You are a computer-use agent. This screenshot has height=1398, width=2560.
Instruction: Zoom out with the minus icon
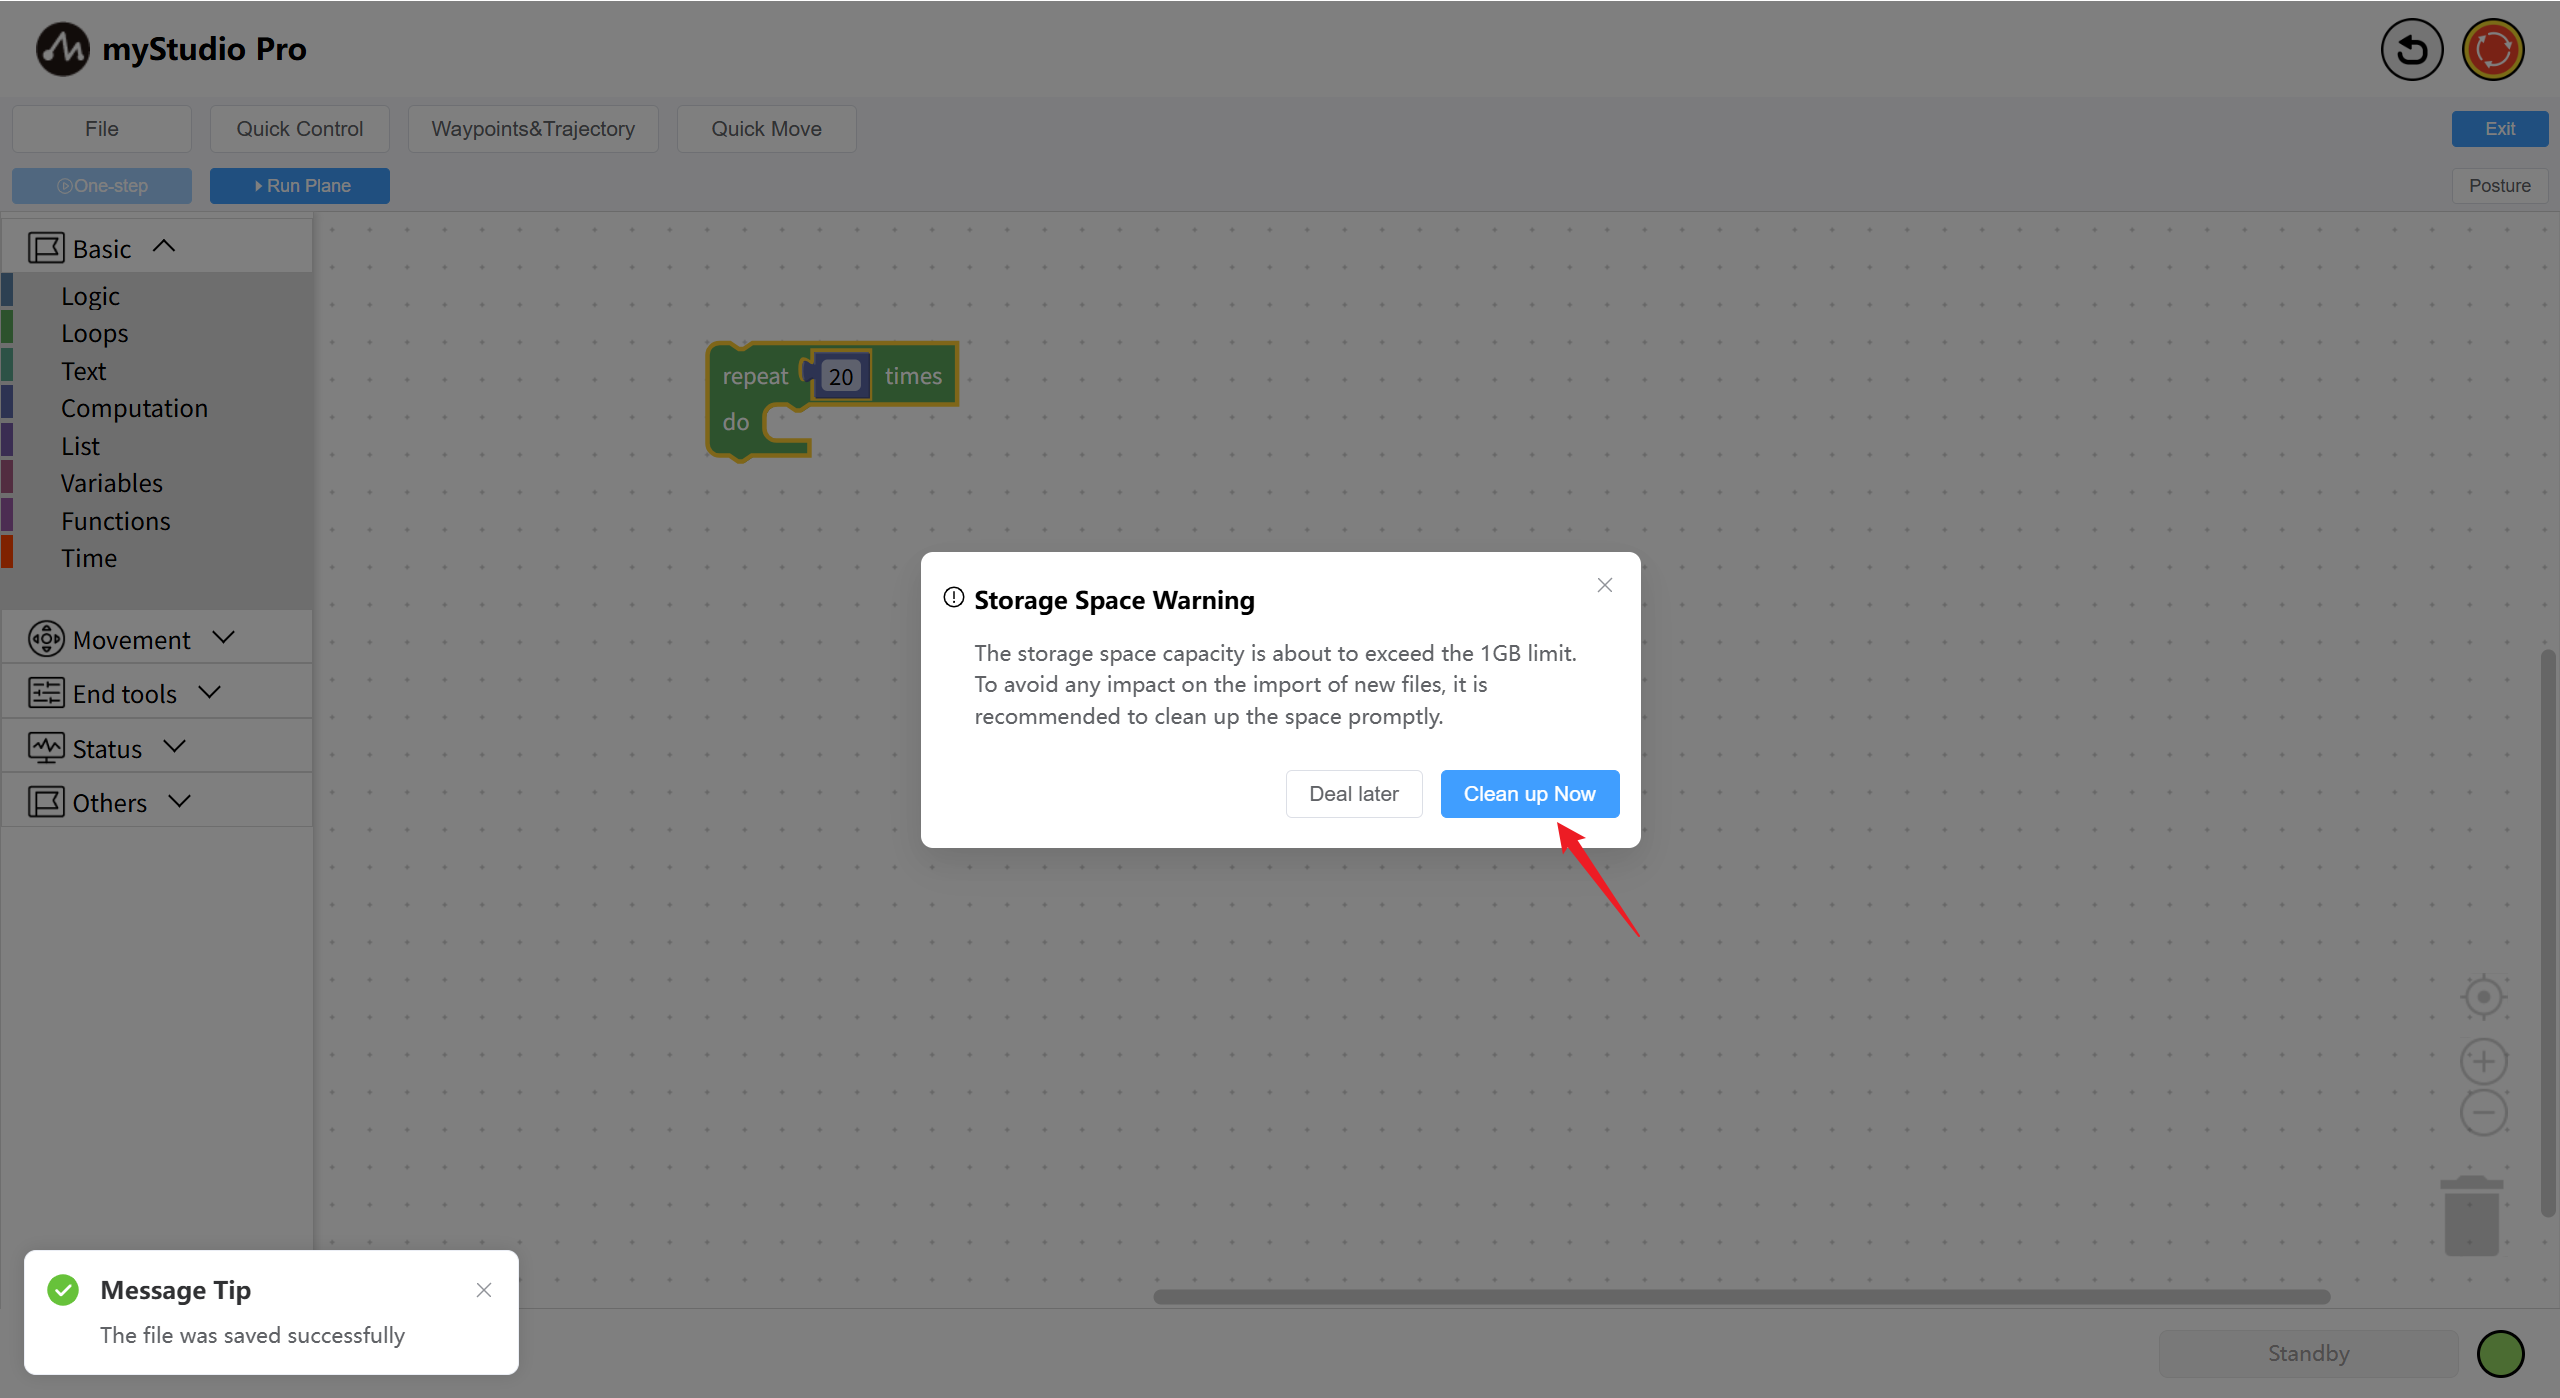pyautogui.click(x=2483, y=1113)
